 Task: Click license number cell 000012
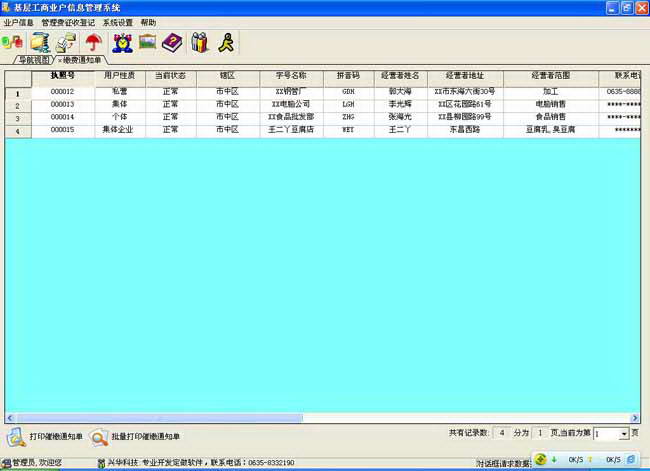(x=63, y=92)
